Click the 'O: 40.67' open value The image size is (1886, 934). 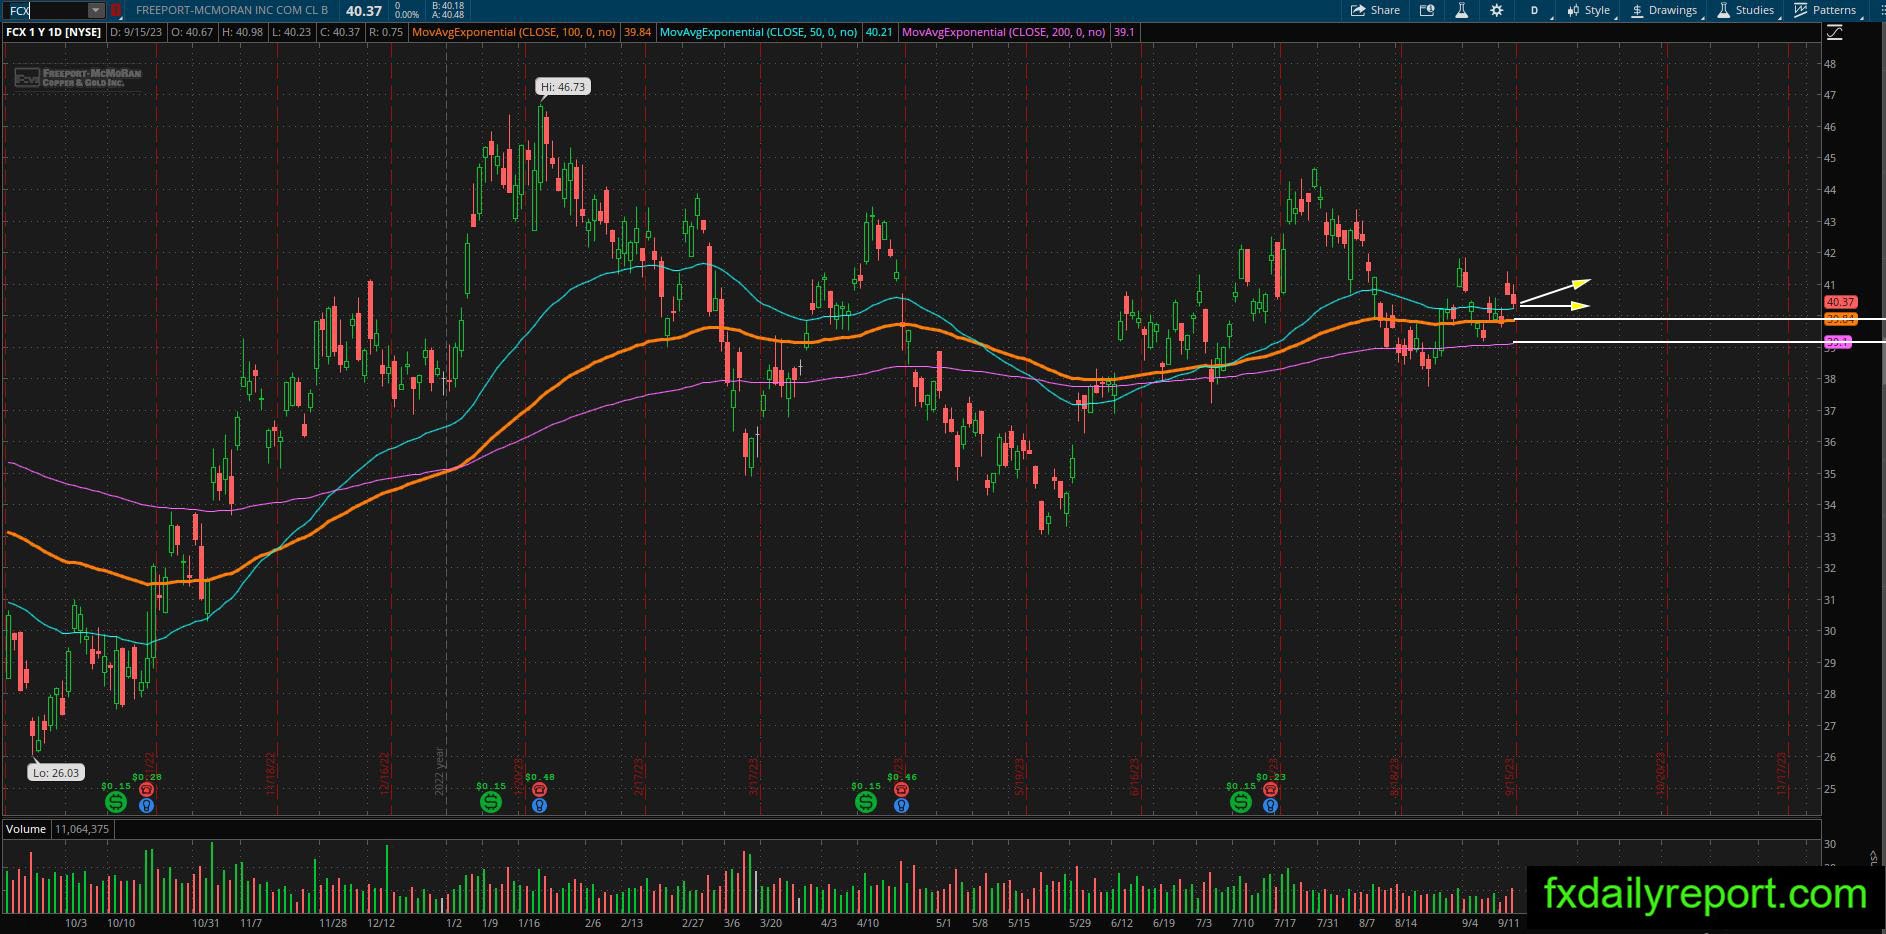point(192,32)
